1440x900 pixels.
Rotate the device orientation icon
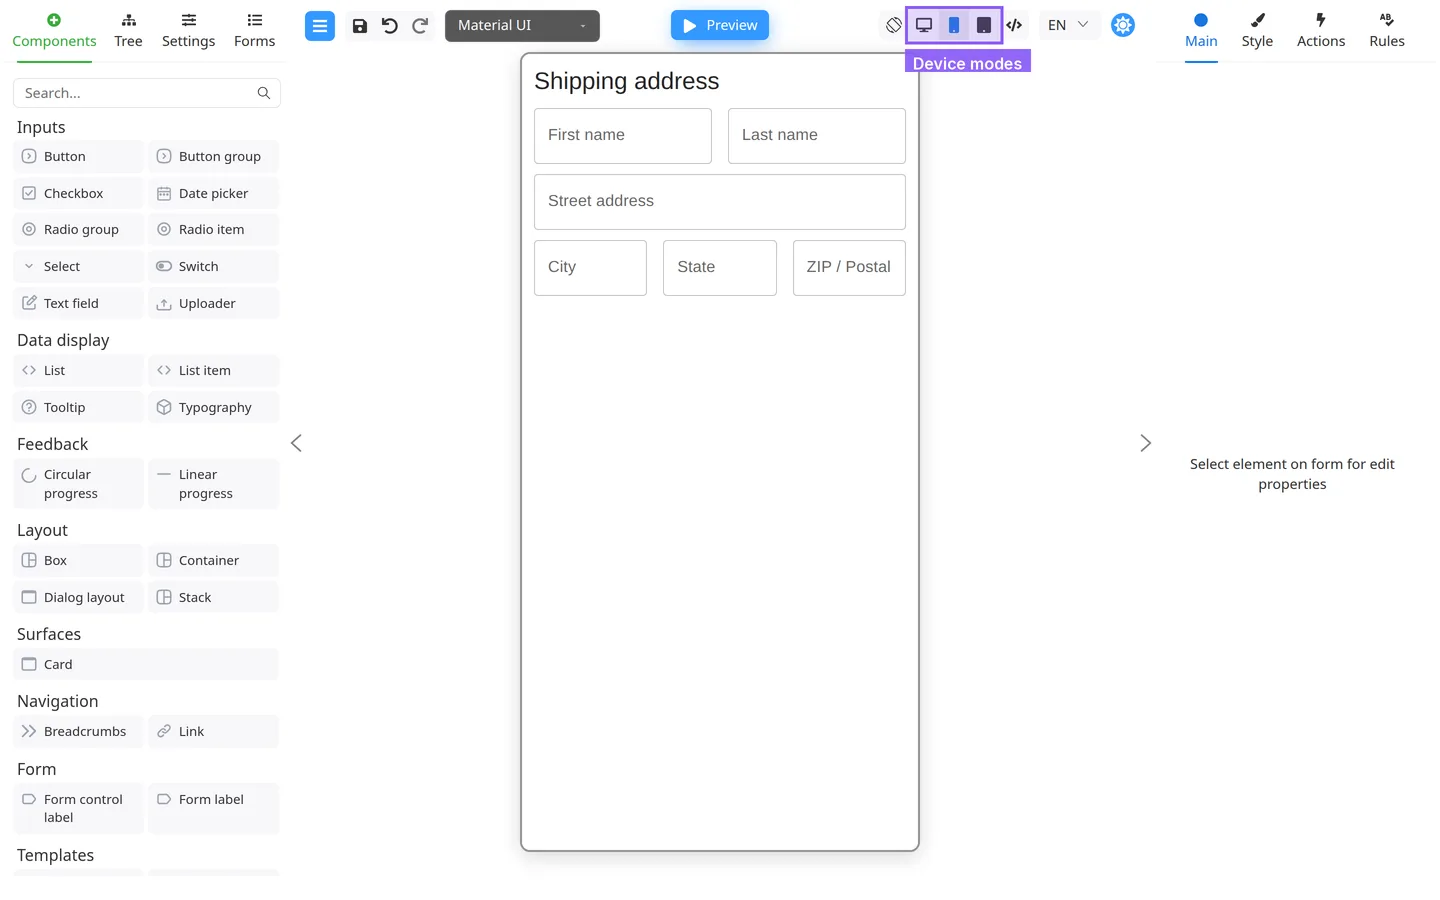[894, 25]
